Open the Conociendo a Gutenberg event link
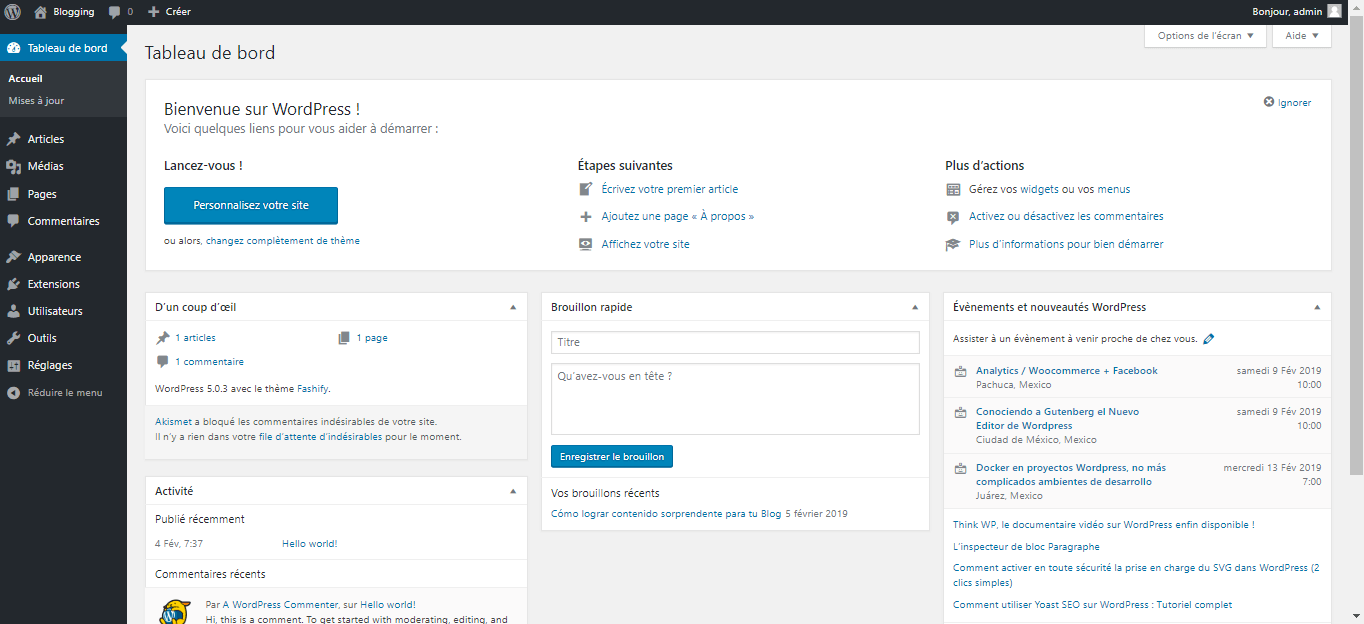The image size is (1364, 624). (1057, 419)
